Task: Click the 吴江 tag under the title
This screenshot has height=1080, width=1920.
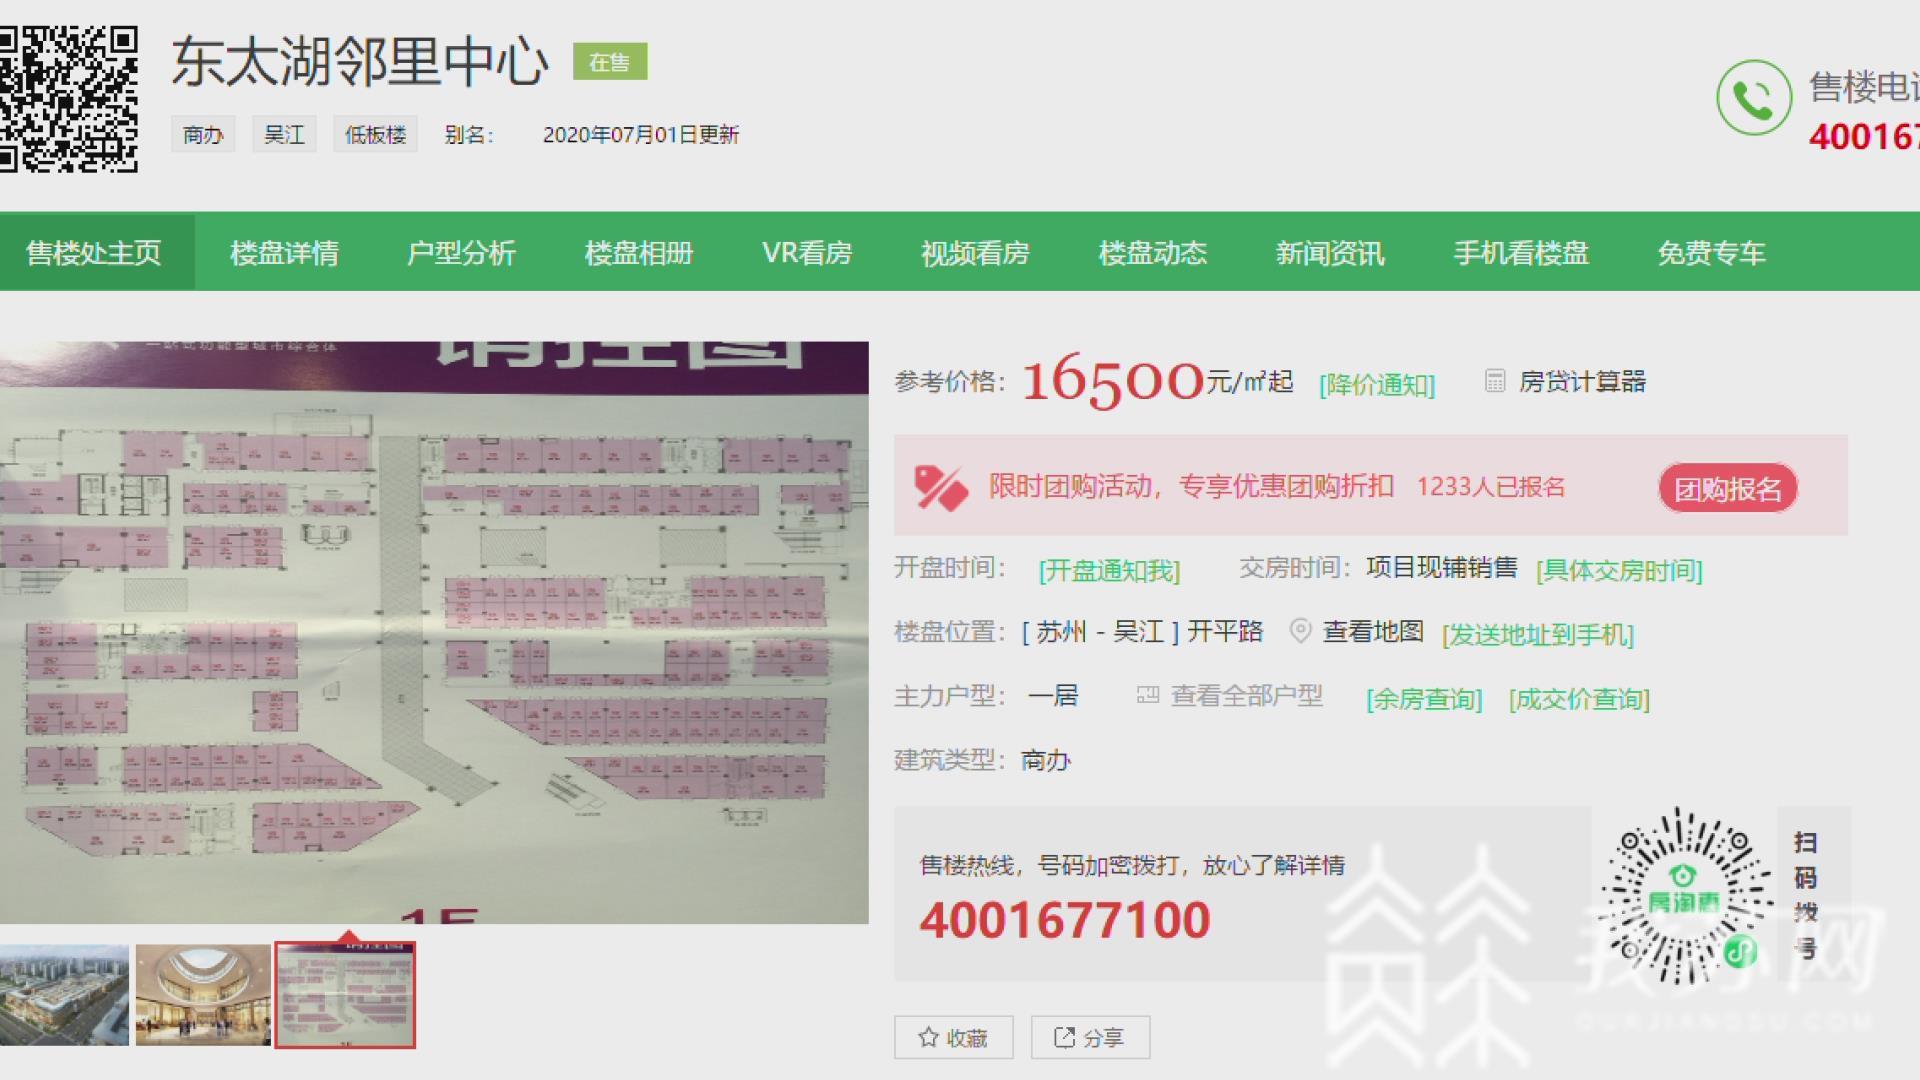Action: click(x=284, y=134)
